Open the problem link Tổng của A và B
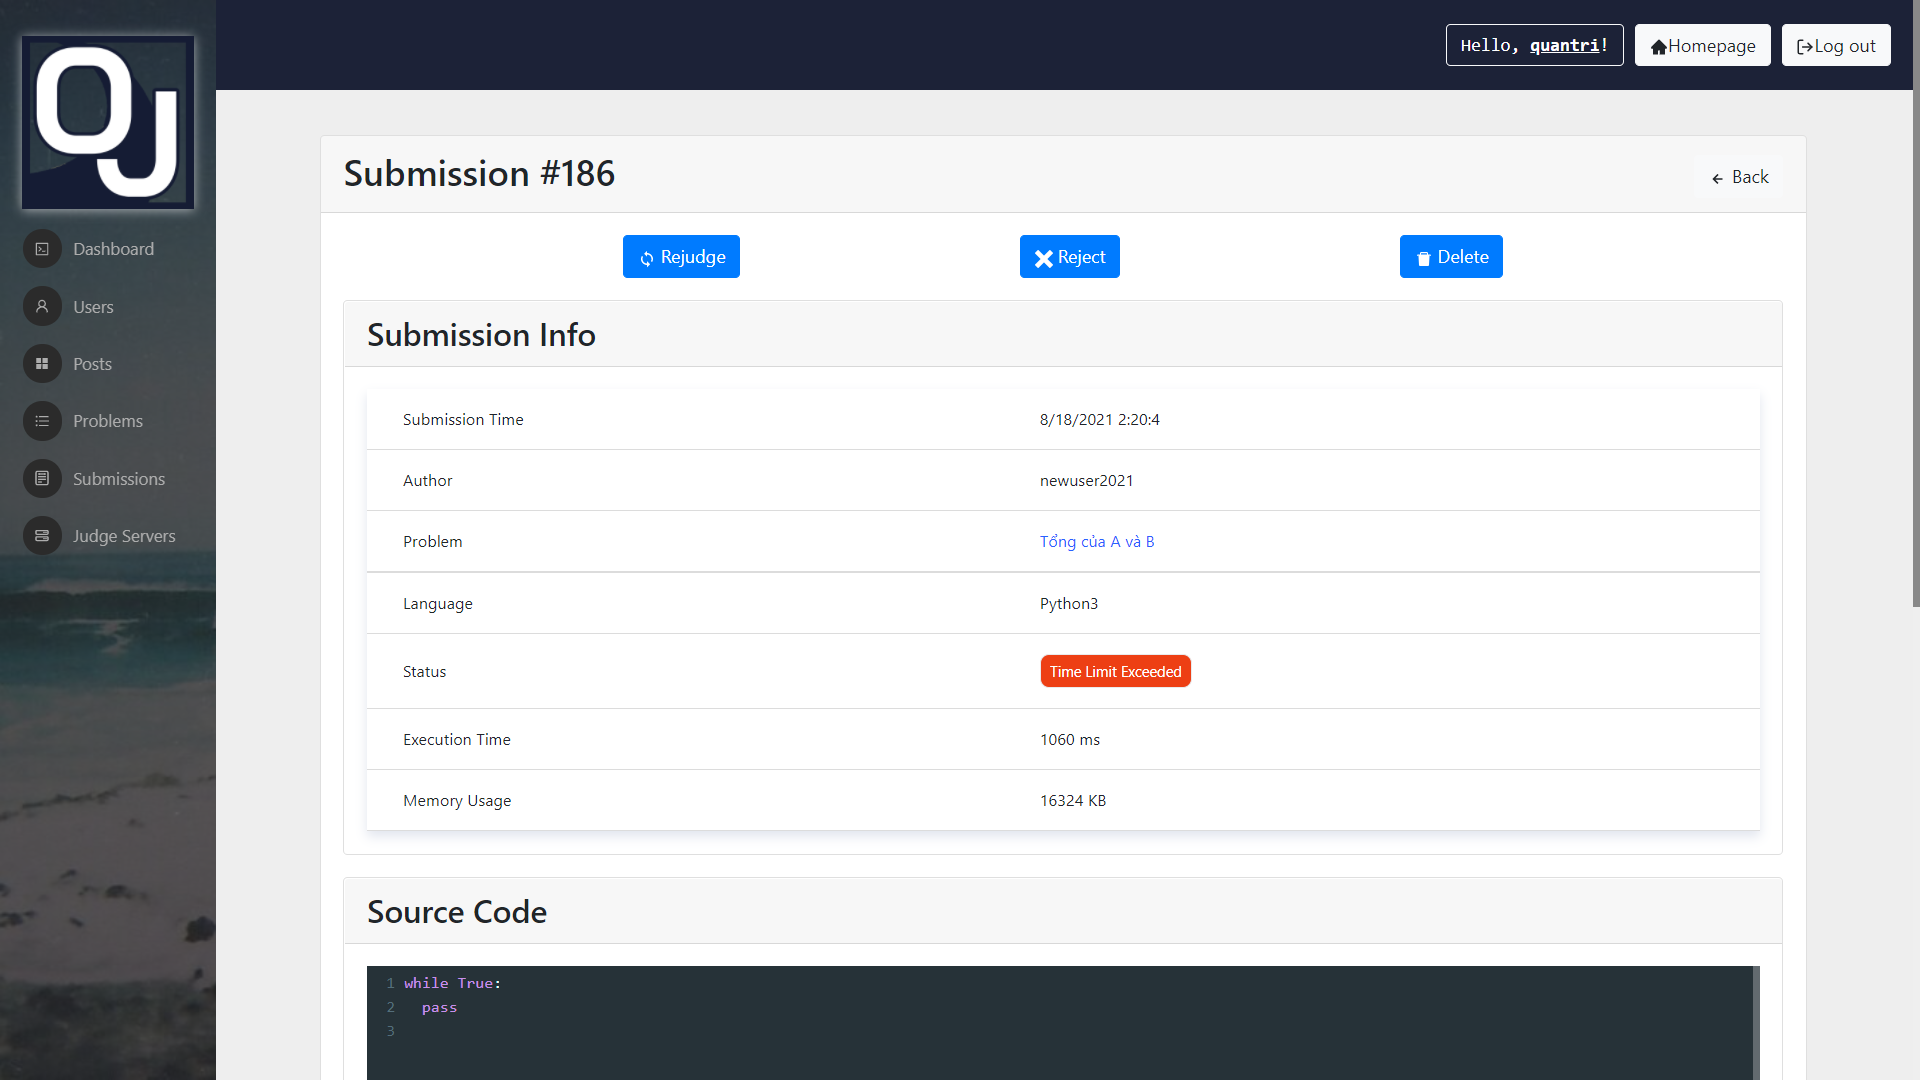 click(x=1096, y=542)
